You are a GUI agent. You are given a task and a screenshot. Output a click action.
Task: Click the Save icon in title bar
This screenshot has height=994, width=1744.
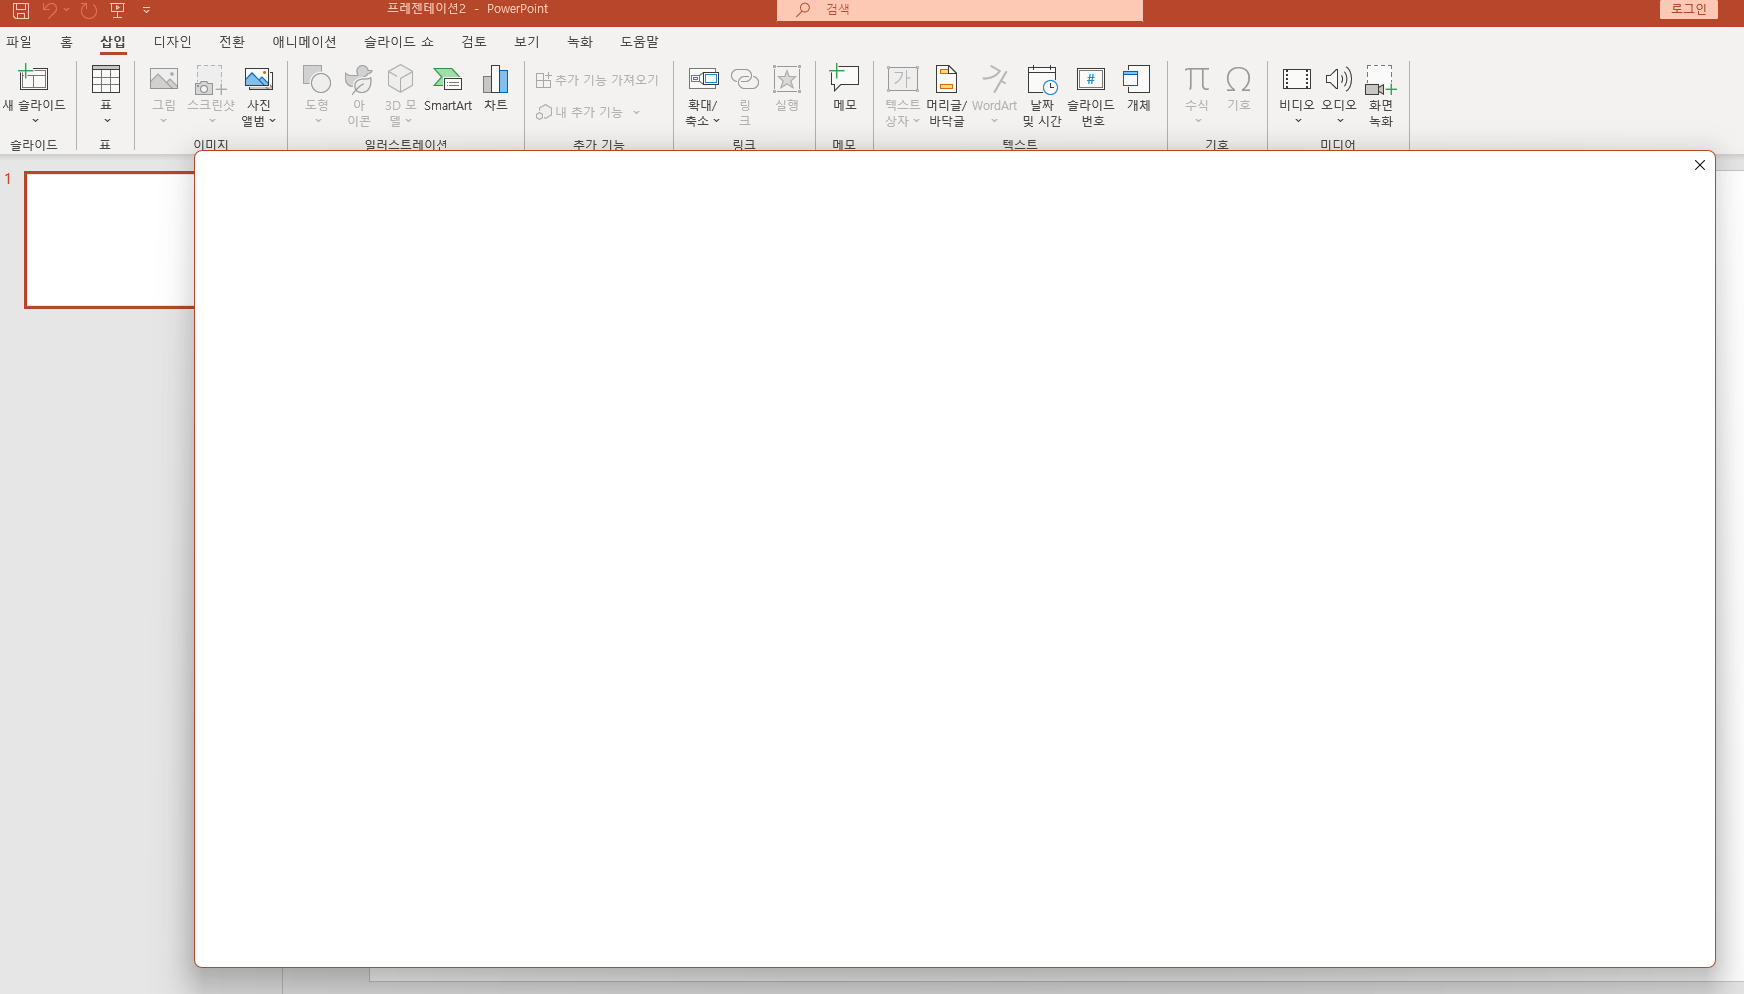point(21,10)
